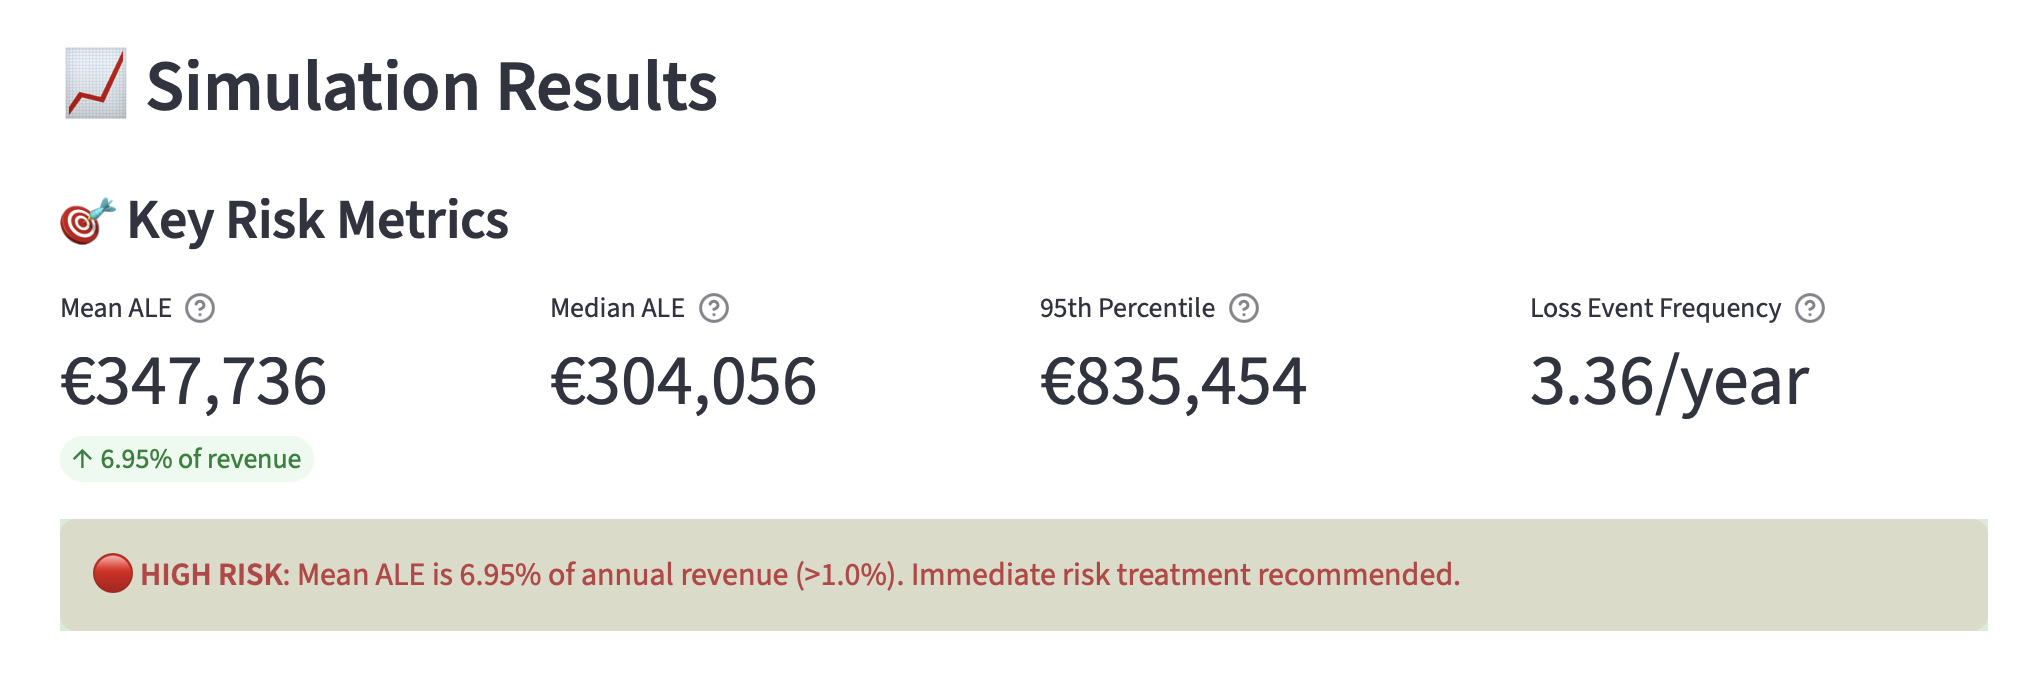Show help for Median ALE
2040x688 pixels.
tap(713, 308)
